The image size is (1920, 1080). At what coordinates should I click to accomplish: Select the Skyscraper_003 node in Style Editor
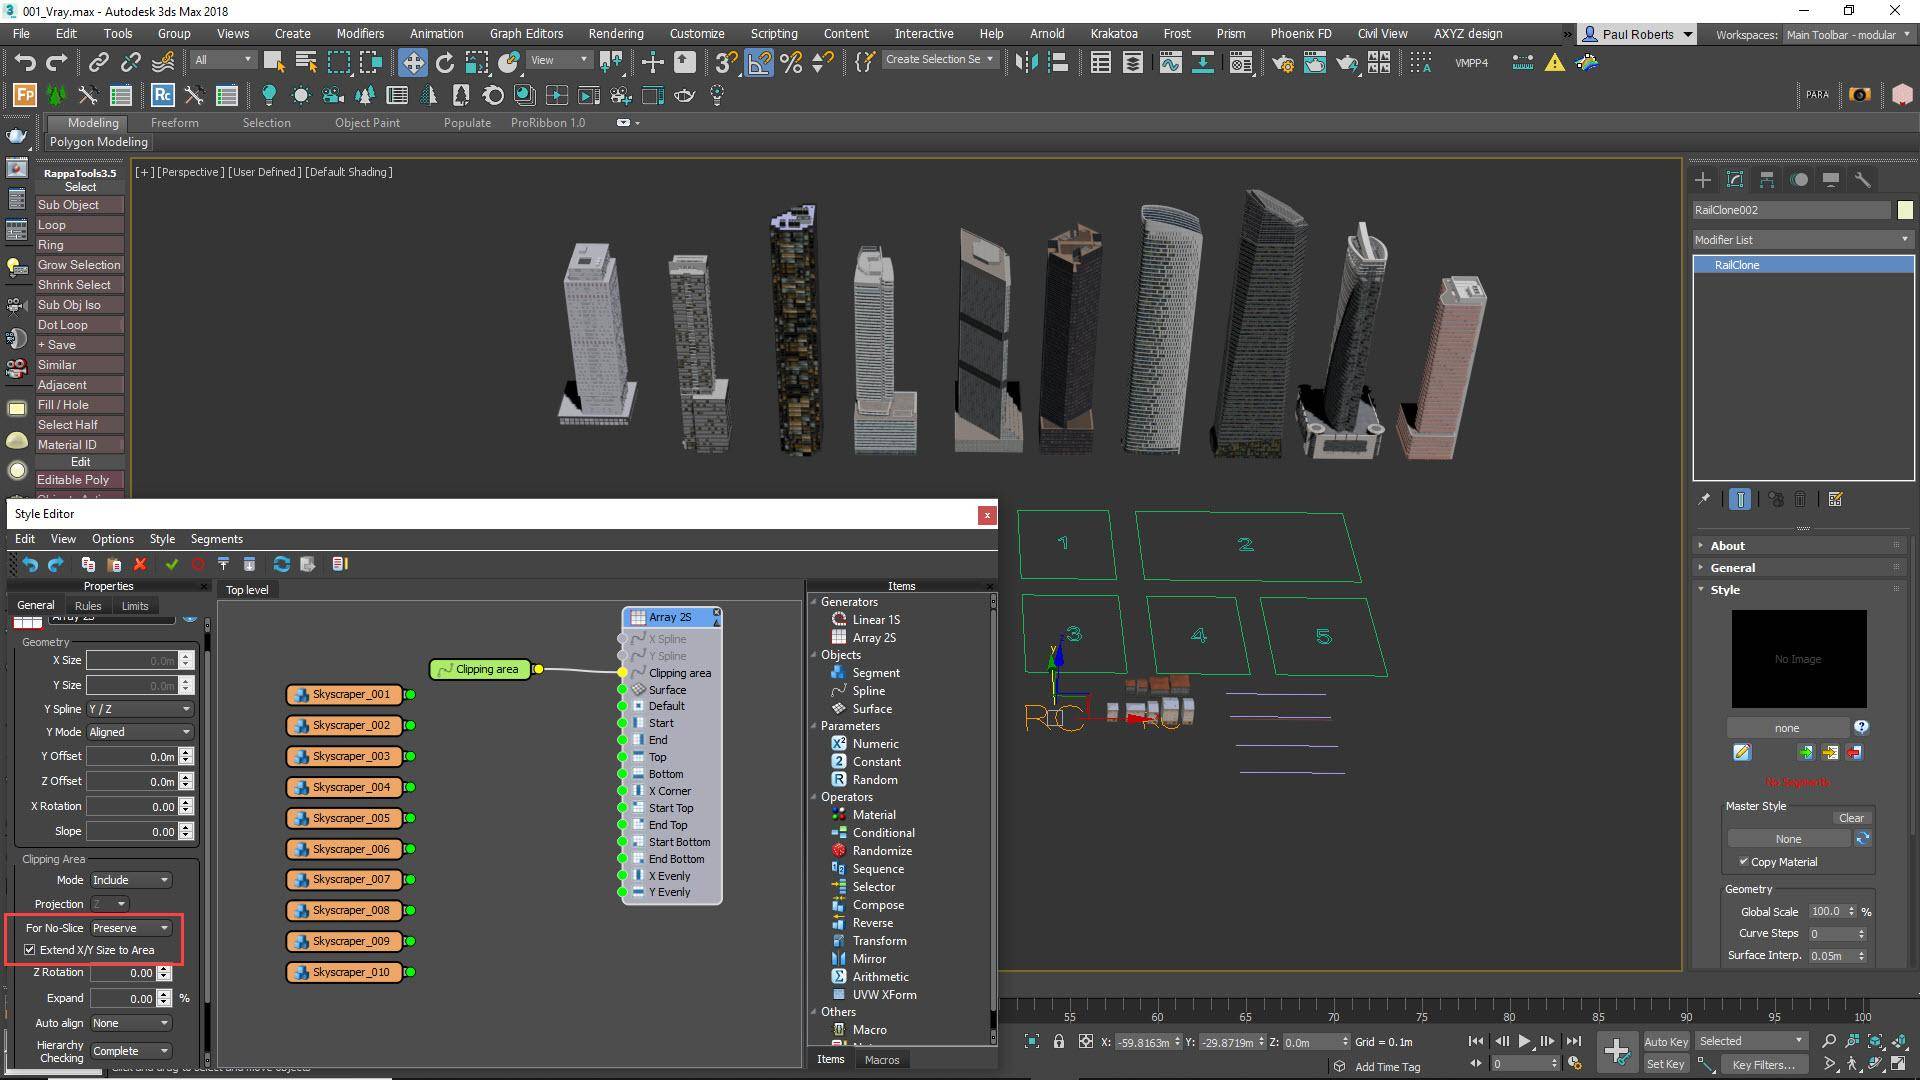coord(345,756)
